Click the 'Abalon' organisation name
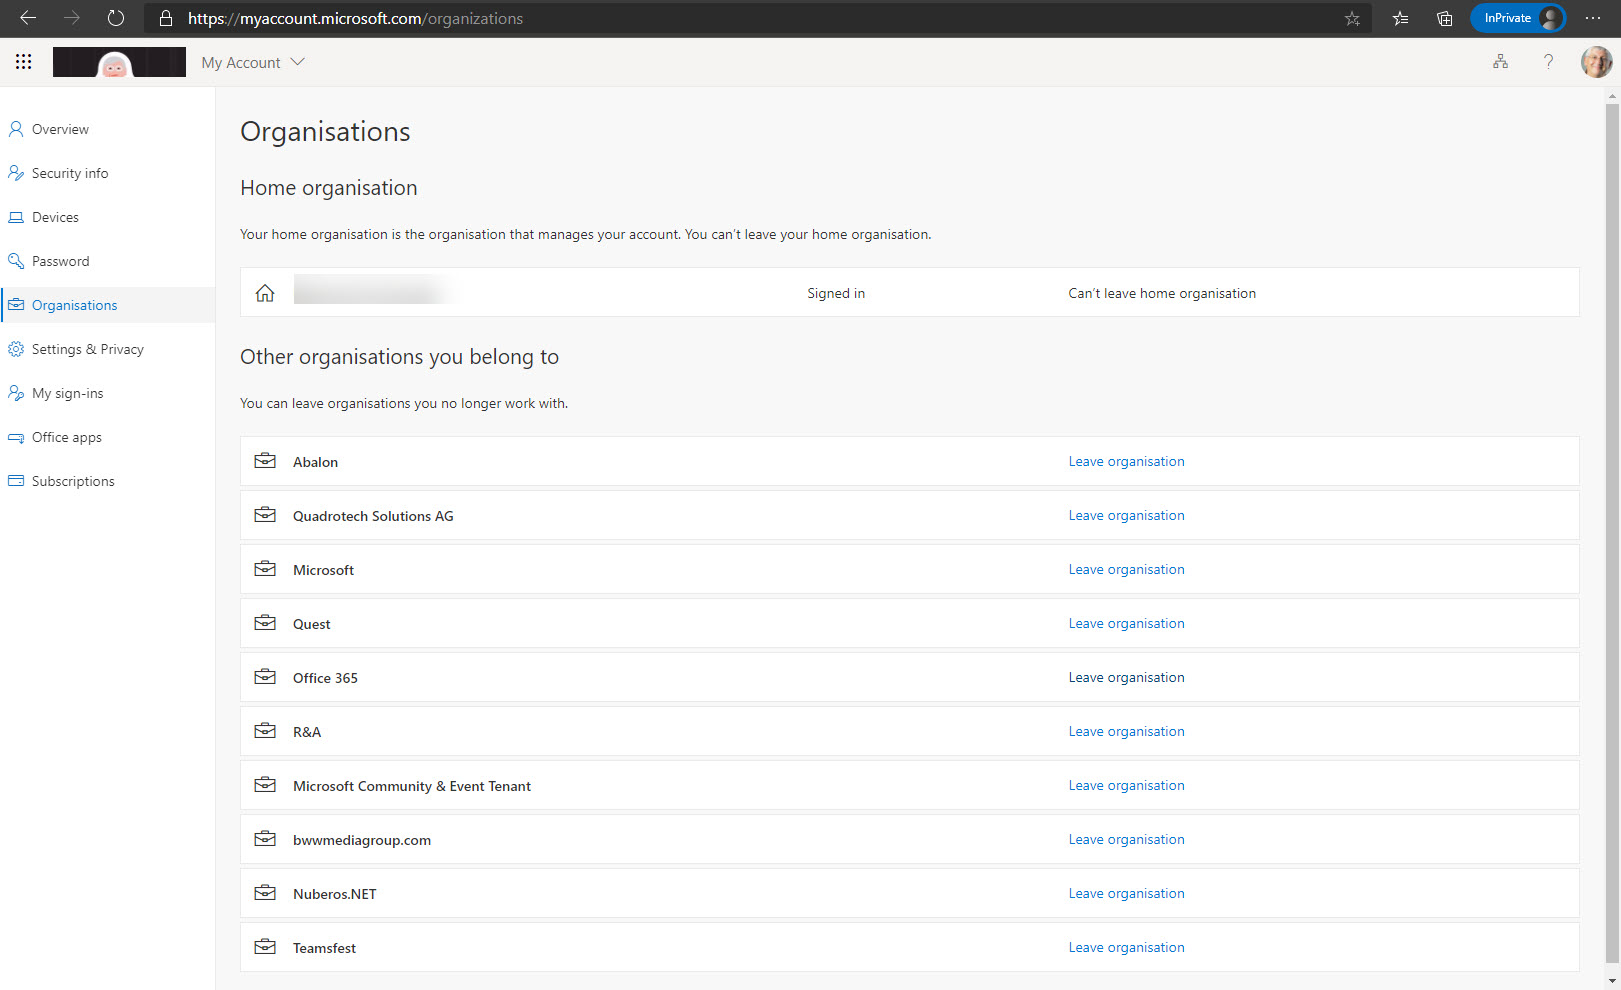Screen dimensions: 1621x990 click(315, 462)
